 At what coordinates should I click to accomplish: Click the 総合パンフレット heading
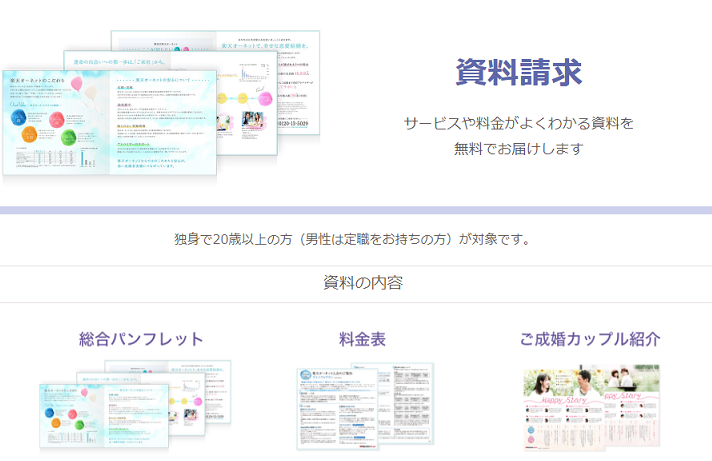point(141,339)
